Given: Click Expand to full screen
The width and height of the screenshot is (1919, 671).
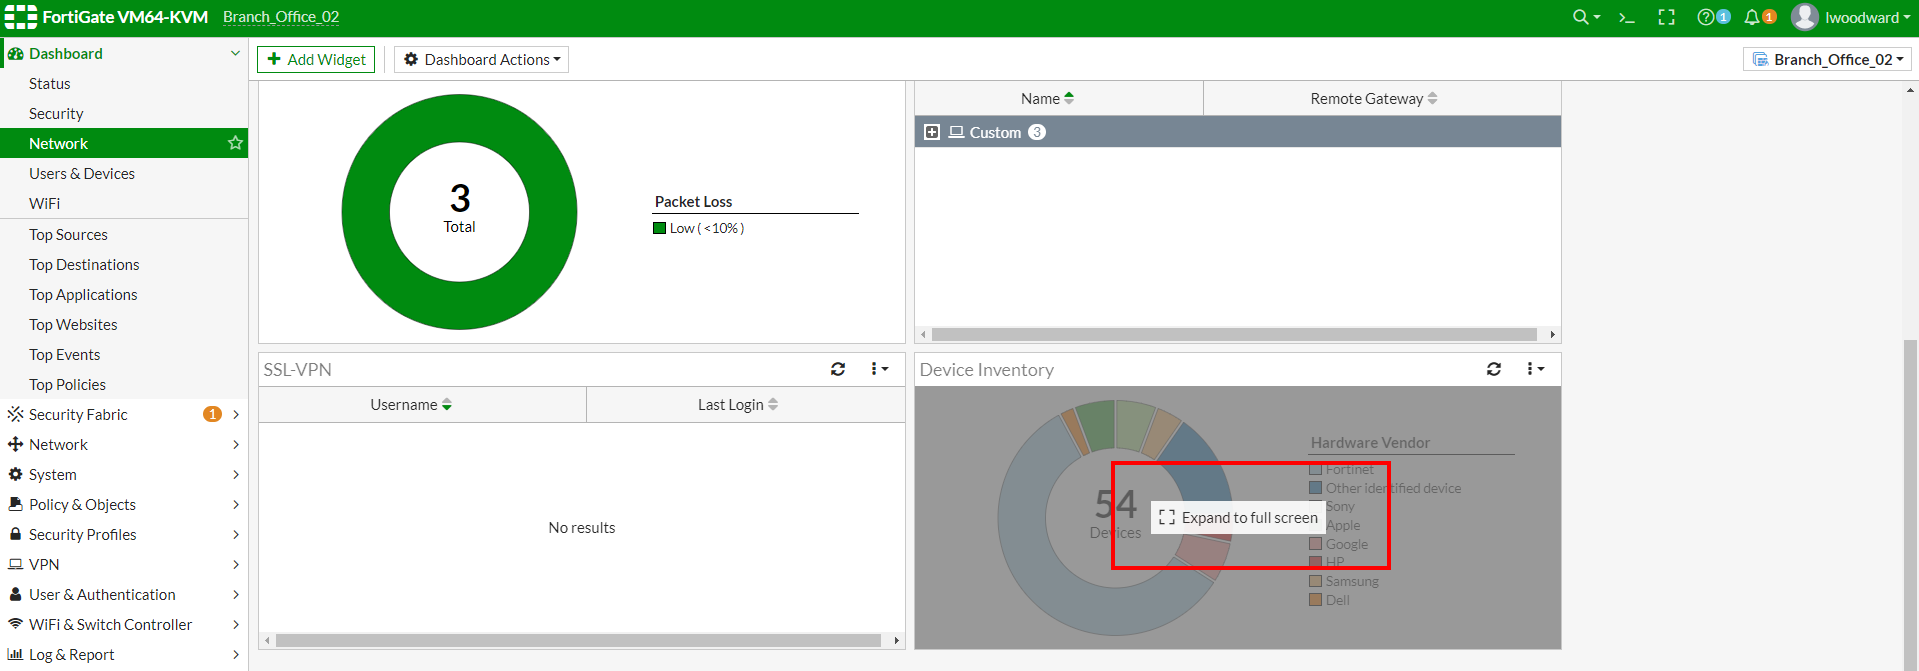Looking at the screenshot, I should click(1238, 517).
